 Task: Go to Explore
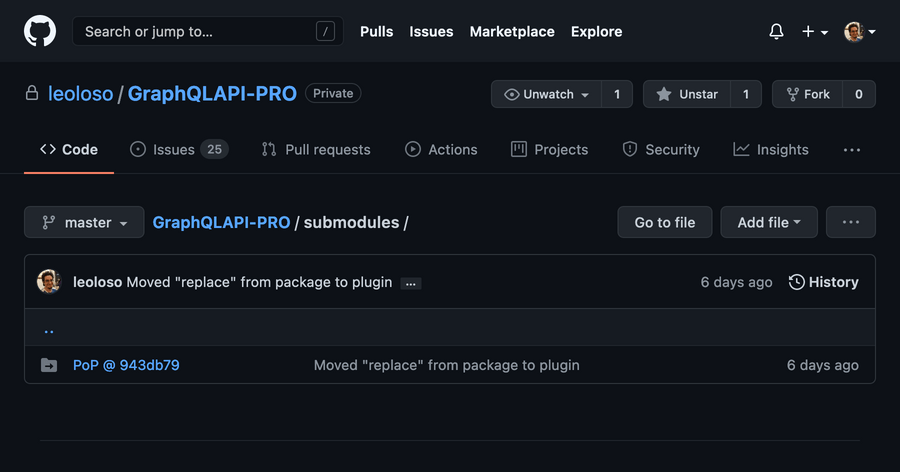[596, 32]
